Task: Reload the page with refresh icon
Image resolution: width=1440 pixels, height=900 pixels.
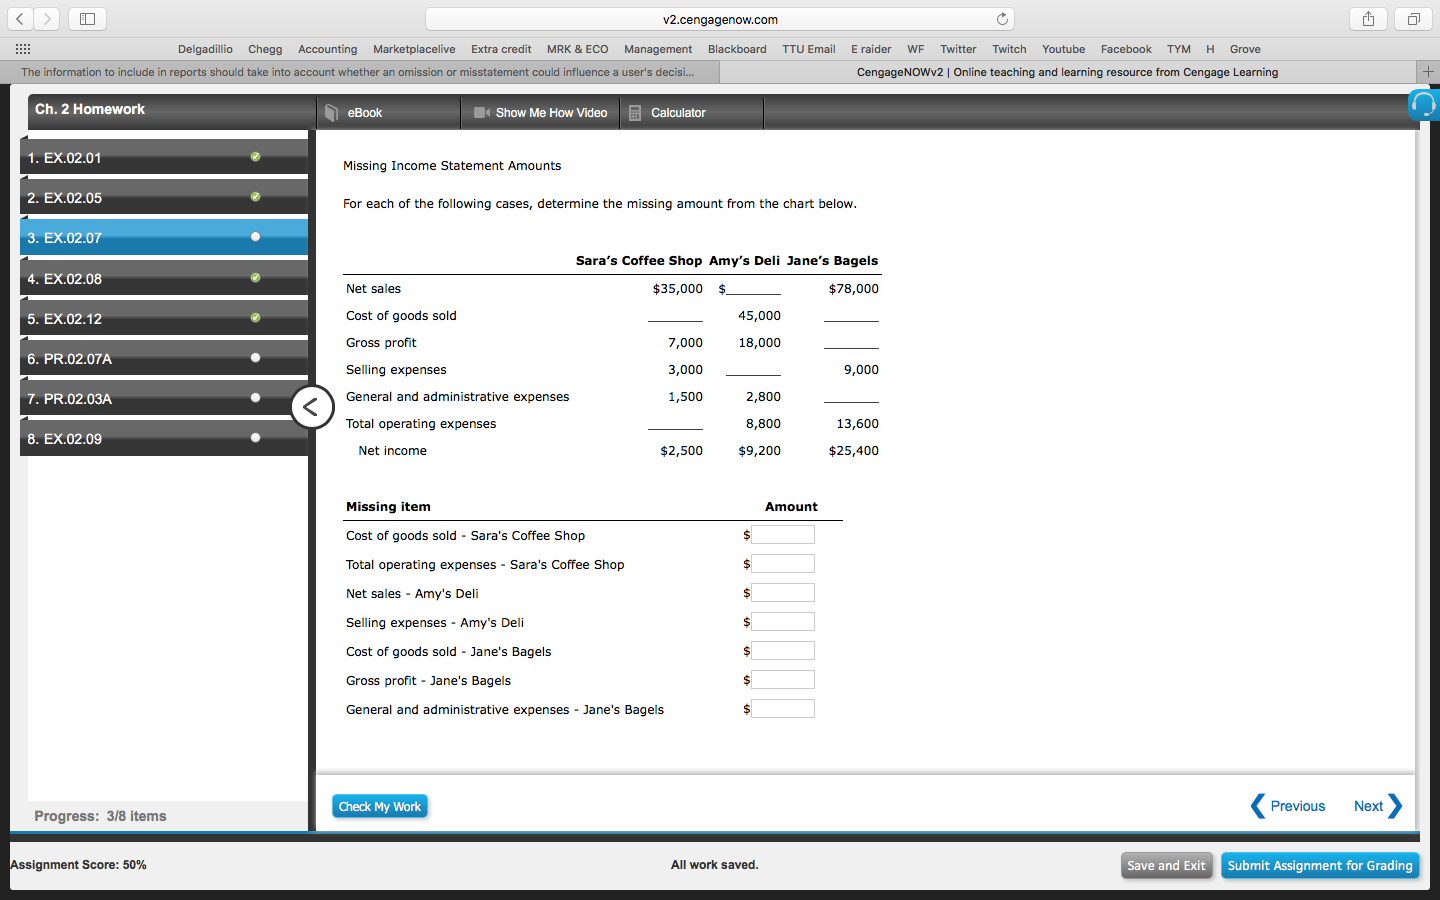Action: click(1002, 17)
